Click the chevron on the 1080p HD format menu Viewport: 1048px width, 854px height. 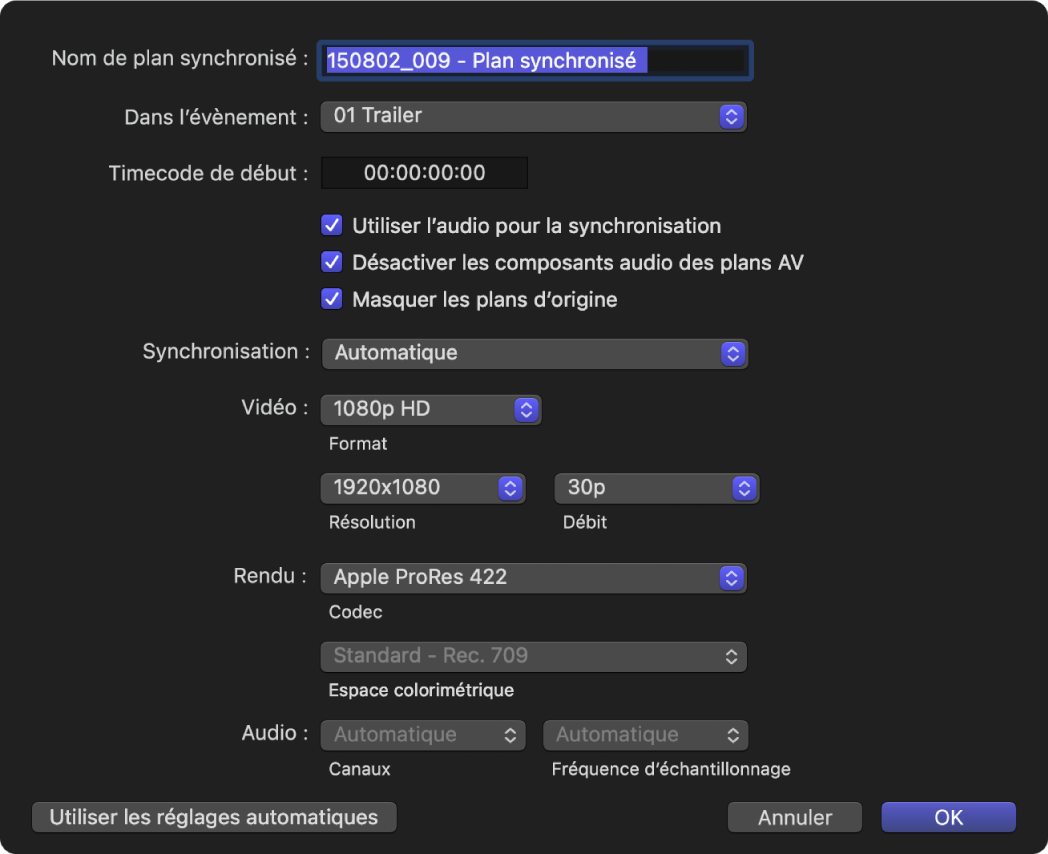527,409
